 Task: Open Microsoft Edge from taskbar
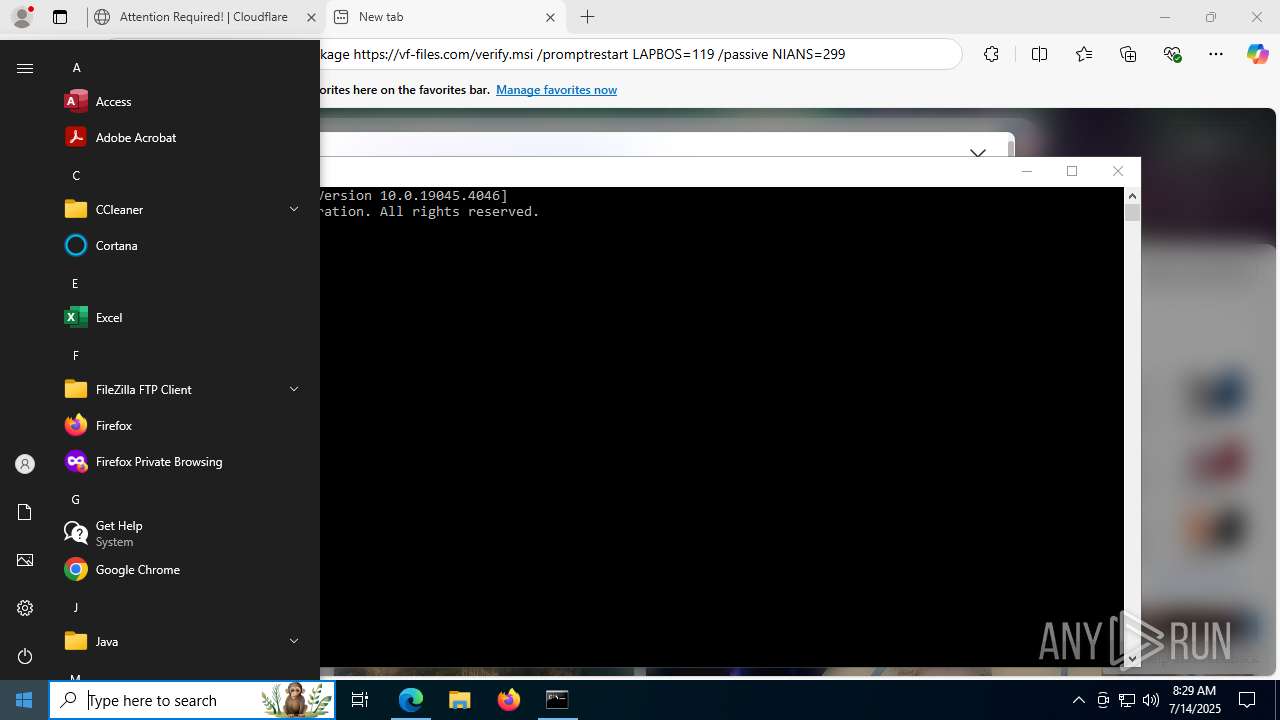pyautogui.click(x=411, y=700)
